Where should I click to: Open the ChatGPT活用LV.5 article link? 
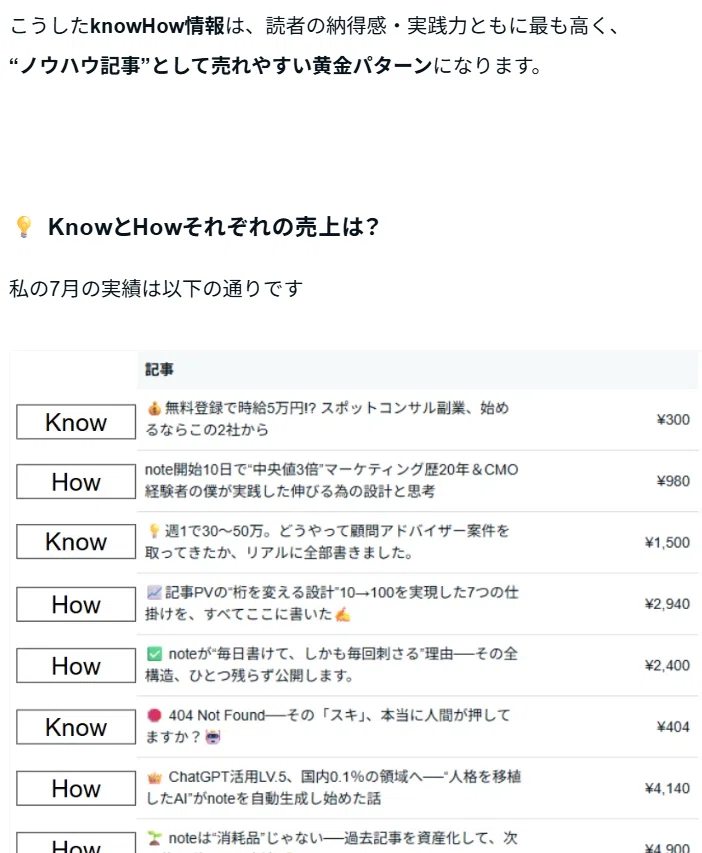point(333,788)
